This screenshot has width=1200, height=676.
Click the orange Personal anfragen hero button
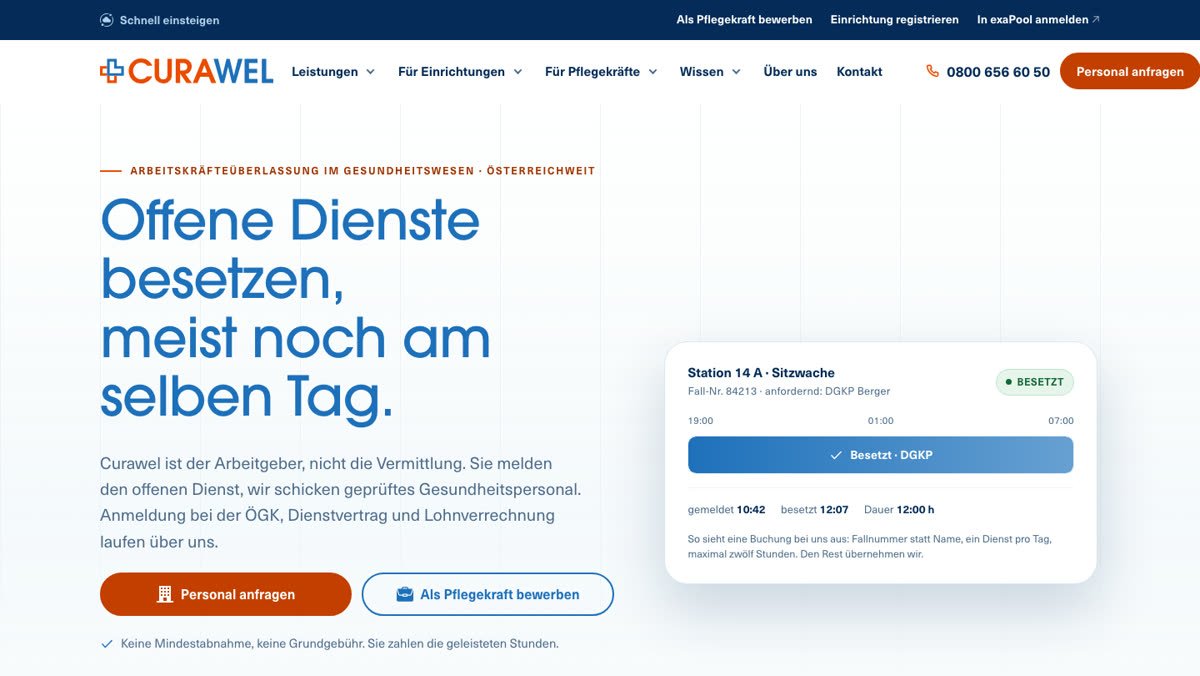(x=226, y=594)
